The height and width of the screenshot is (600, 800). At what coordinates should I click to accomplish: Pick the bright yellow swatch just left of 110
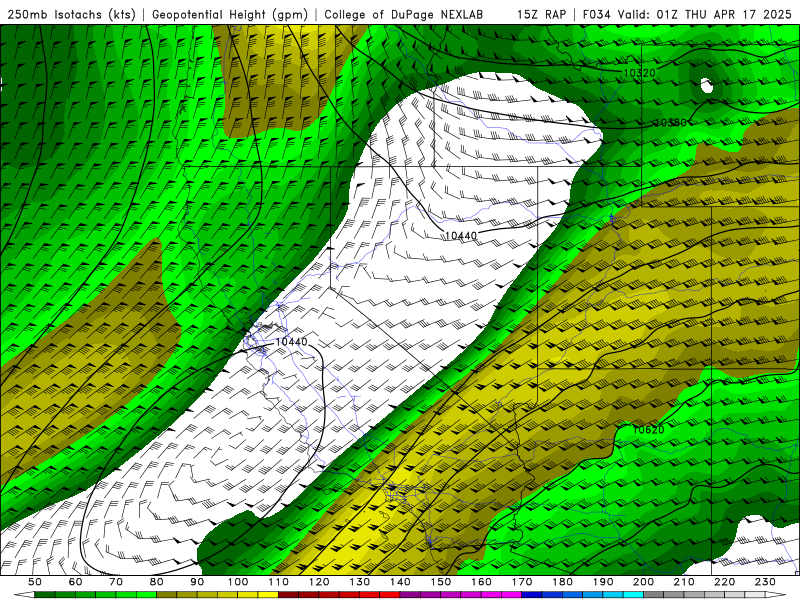click(268, 595)
